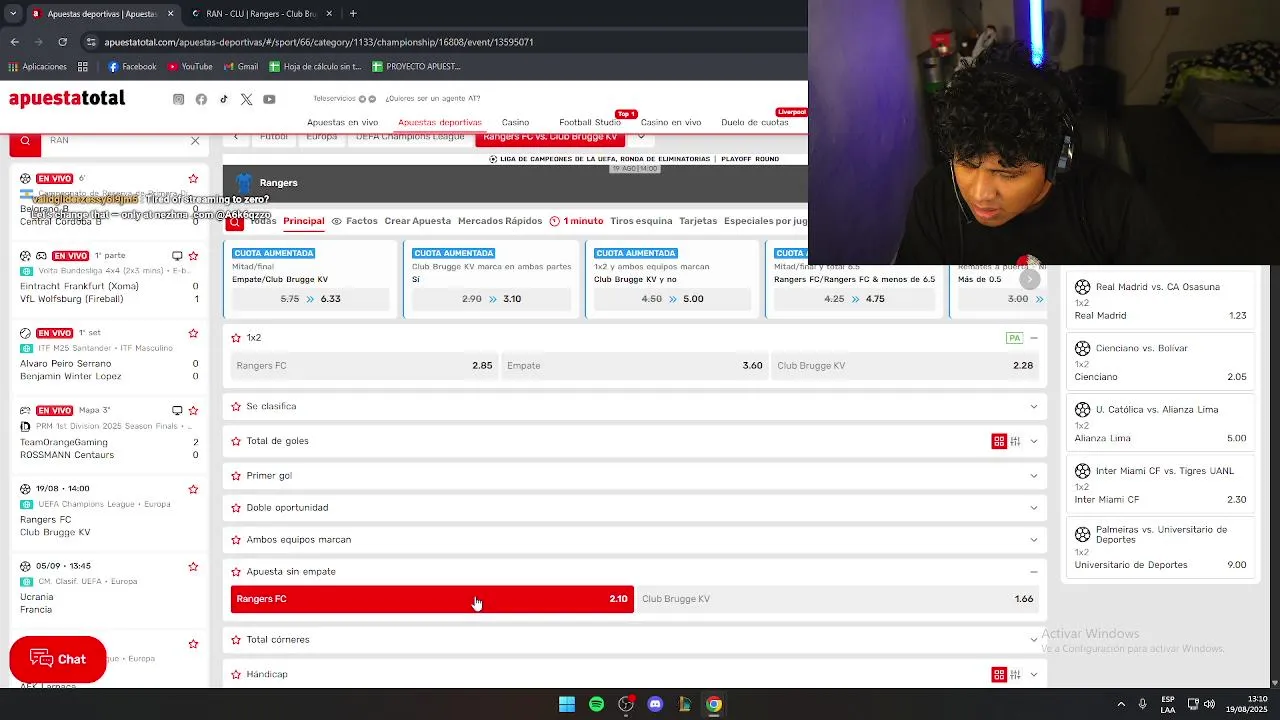
Task: Star the 1x2 market
Action: click(x=236, y=338)
